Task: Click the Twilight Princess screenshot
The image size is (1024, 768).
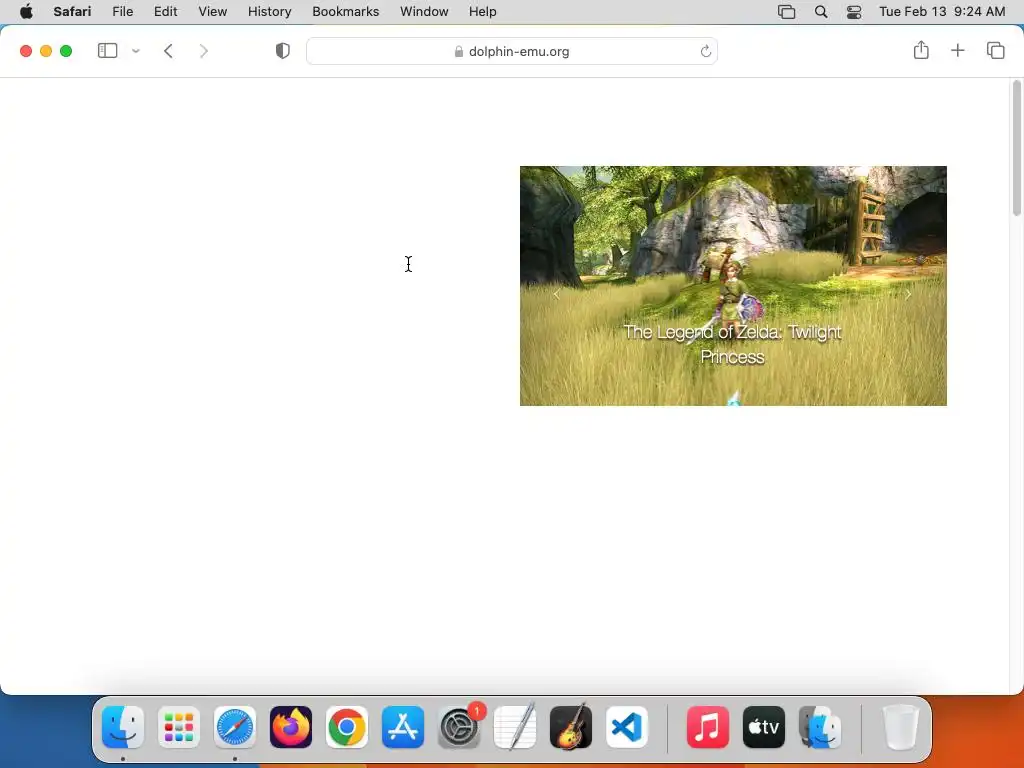Action: point(733,286)
